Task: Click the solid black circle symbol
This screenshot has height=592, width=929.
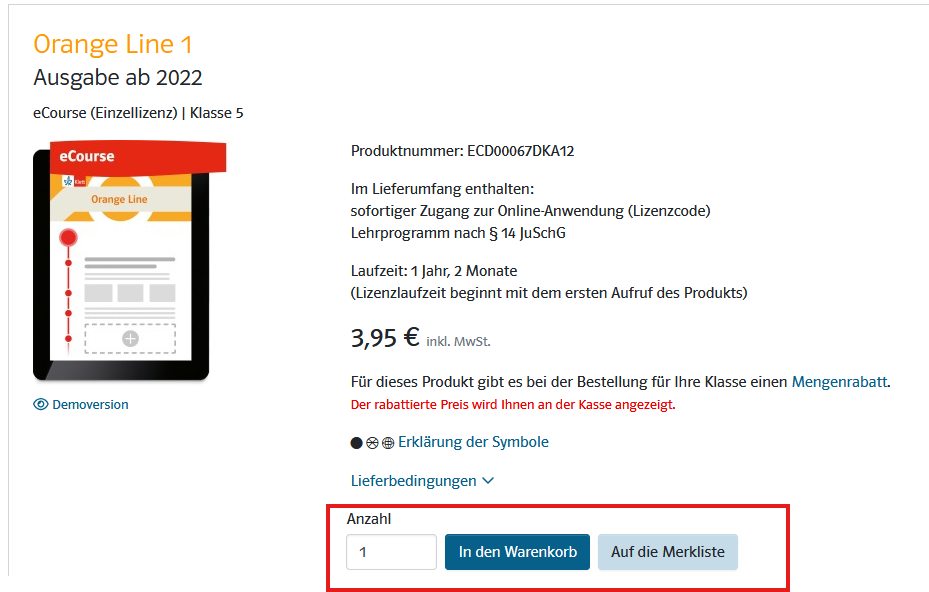Action: (356, 443)
